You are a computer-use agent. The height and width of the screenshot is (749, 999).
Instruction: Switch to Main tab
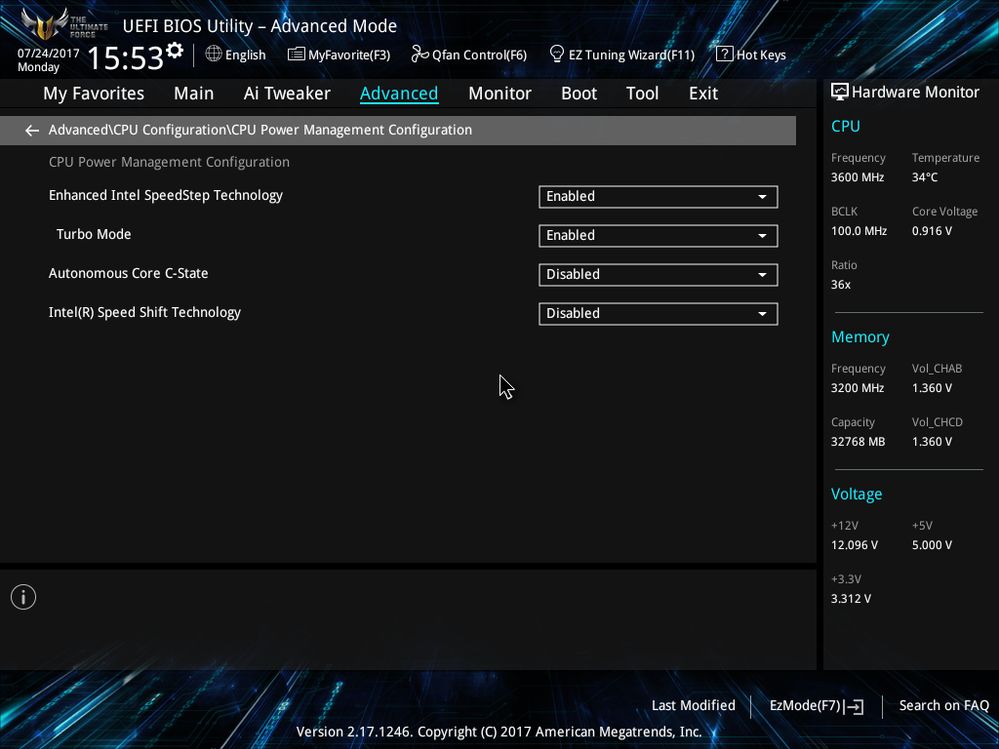pyautogui.click(x=194, y=94)
